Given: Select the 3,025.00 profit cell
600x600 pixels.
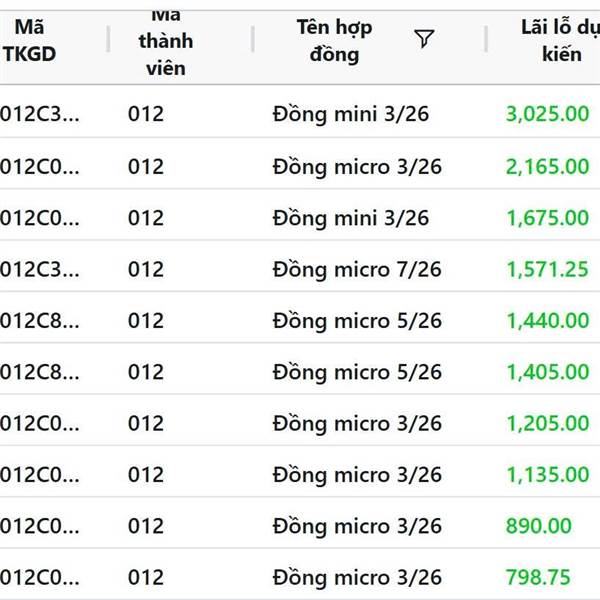Looking at the screenshot, I should [x=547, y=114].
